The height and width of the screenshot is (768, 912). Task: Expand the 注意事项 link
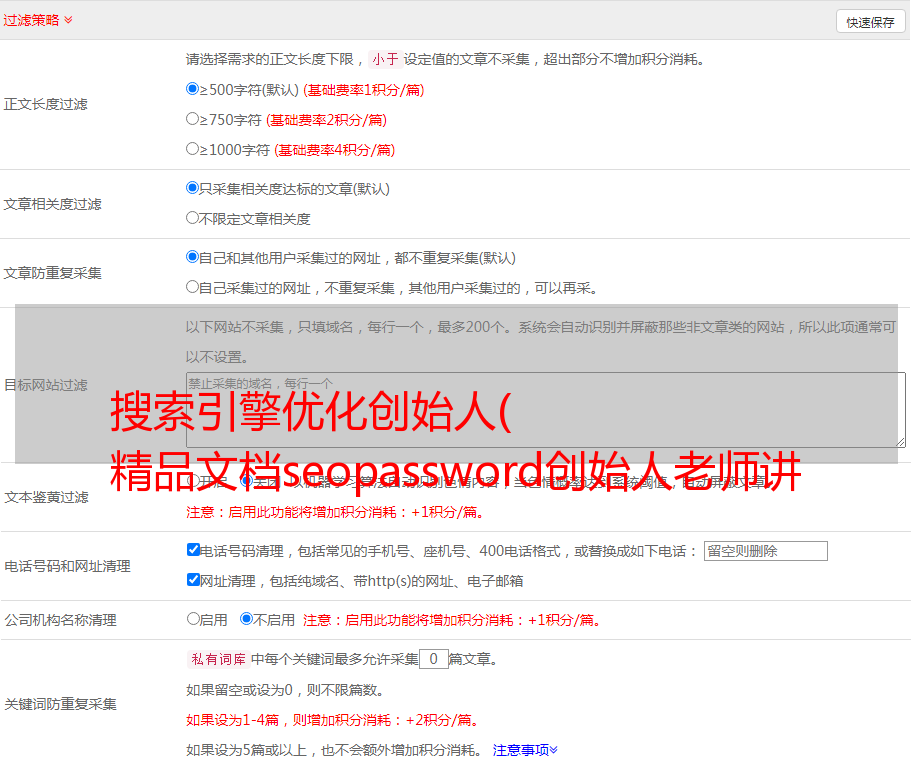point(525,750)
